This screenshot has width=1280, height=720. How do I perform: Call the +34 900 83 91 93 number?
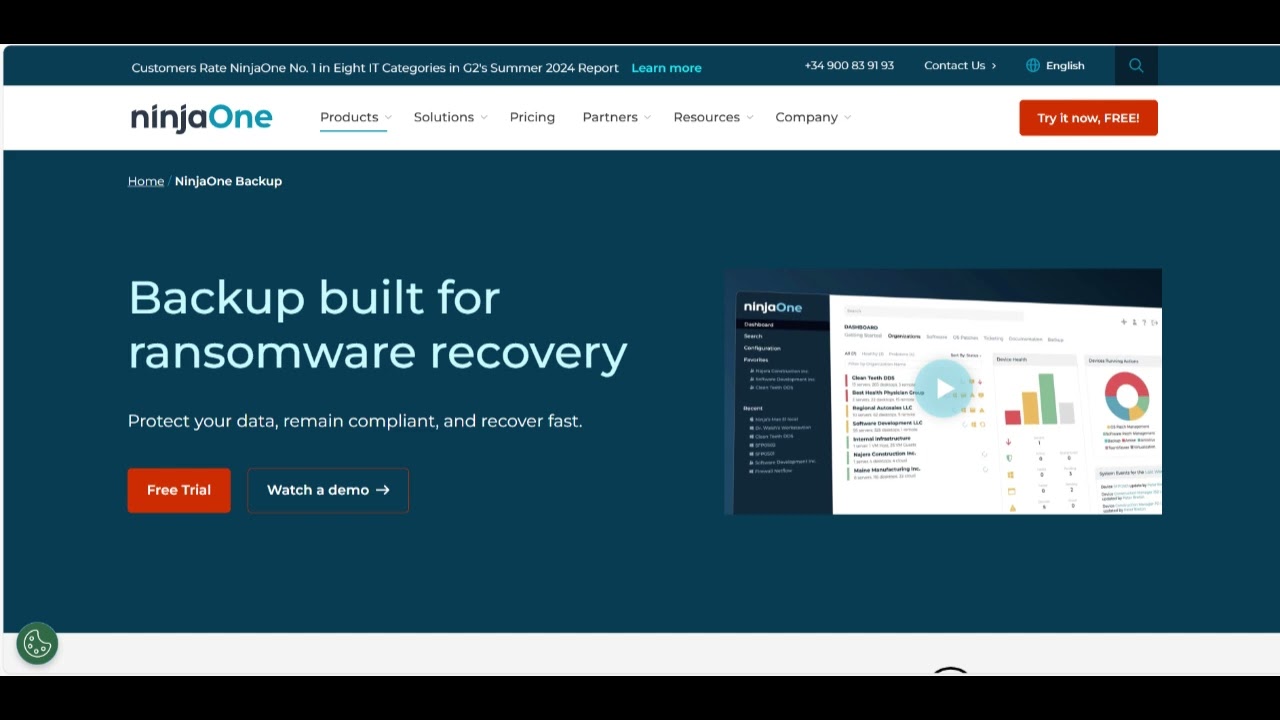coord(849,66)
